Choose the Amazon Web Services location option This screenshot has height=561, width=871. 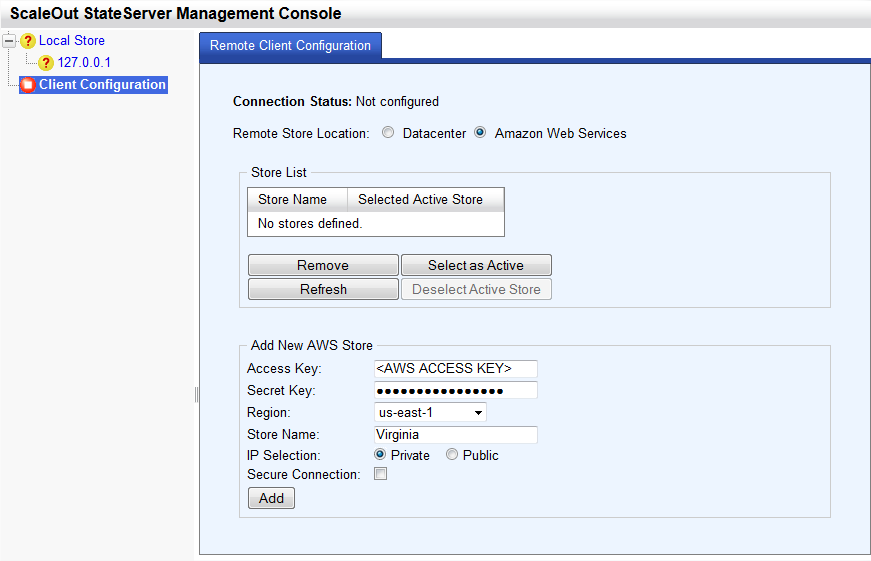click(480, 133)
